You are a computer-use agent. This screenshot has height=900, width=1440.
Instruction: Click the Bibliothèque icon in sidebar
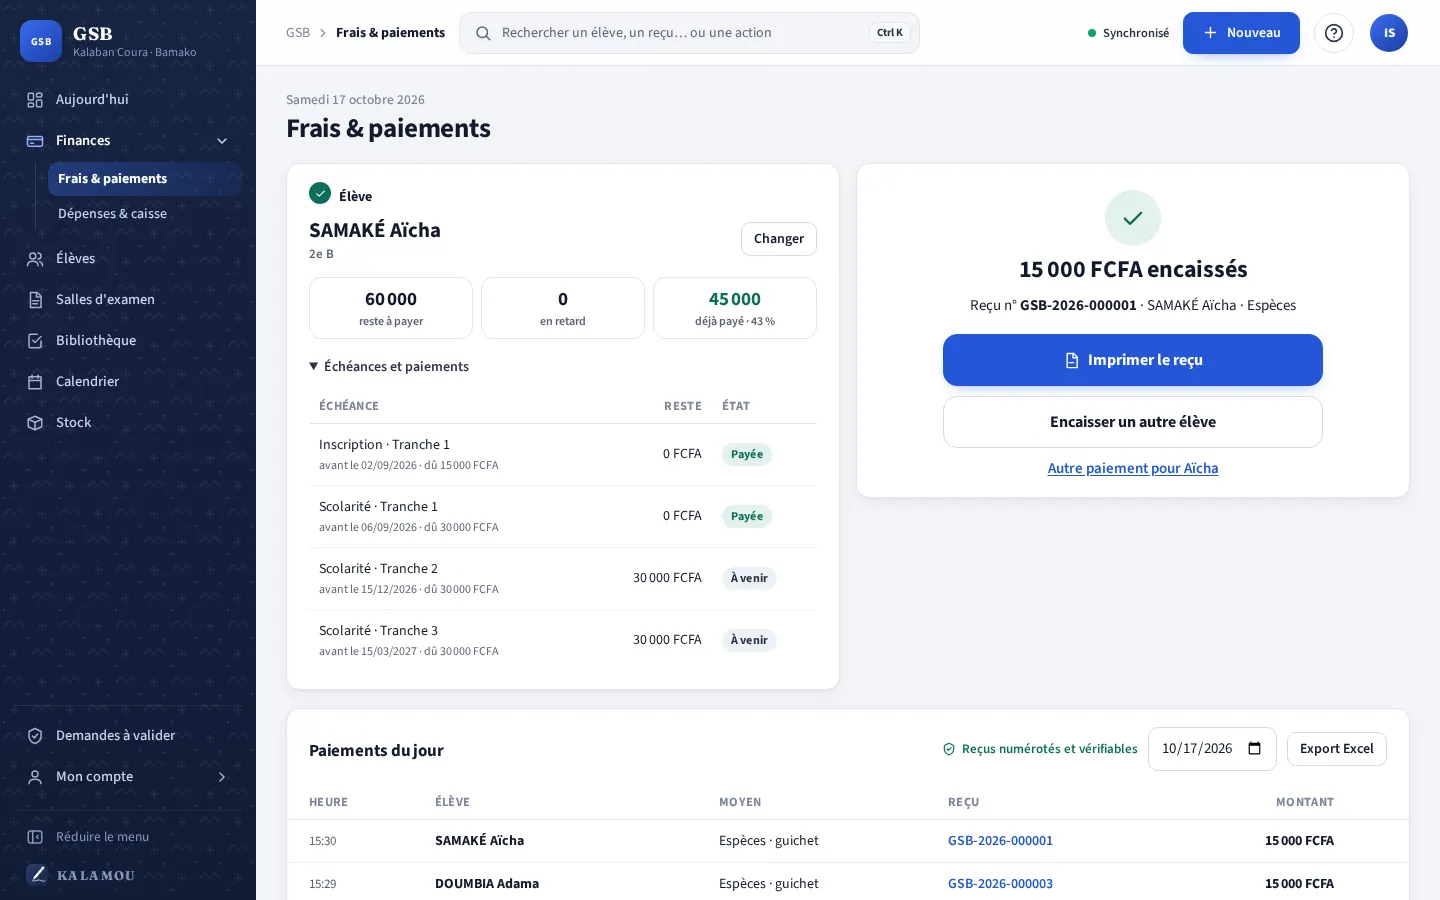coord(35,340)
